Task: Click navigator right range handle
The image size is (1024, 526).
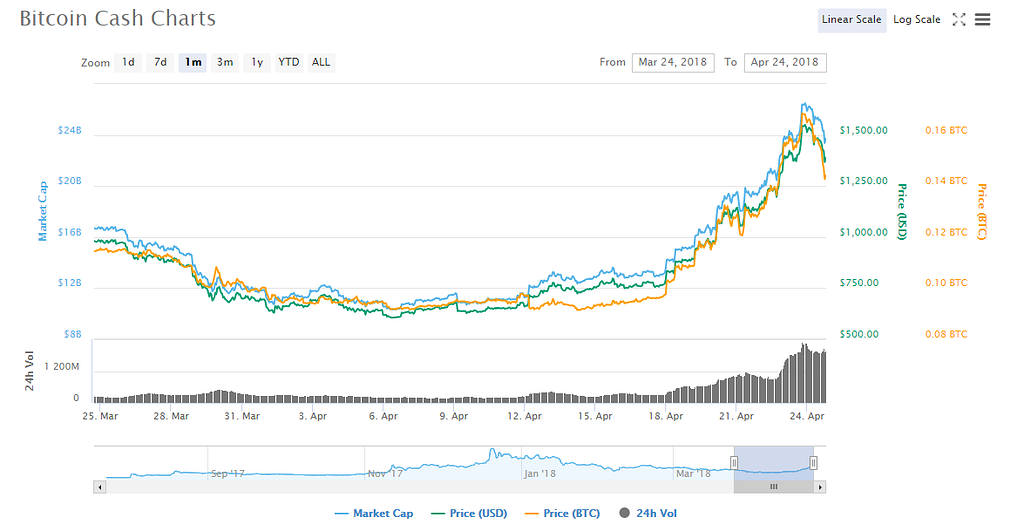Action: click(814, 463)
